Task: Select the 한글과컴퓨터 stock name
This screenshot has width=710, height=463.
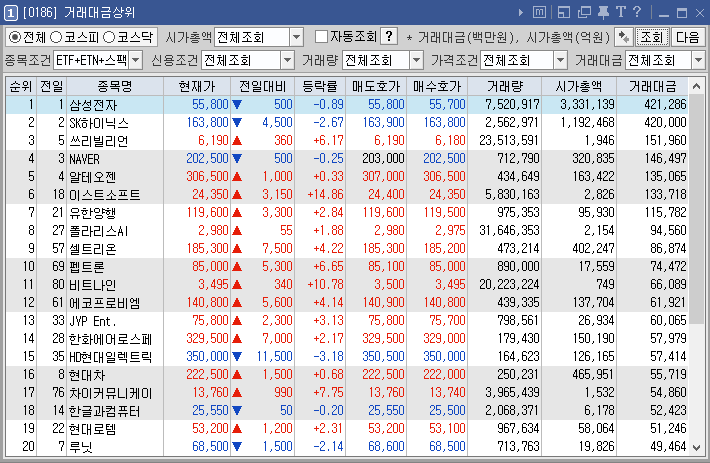Action: pyautogui.click(x=104, y=411)
